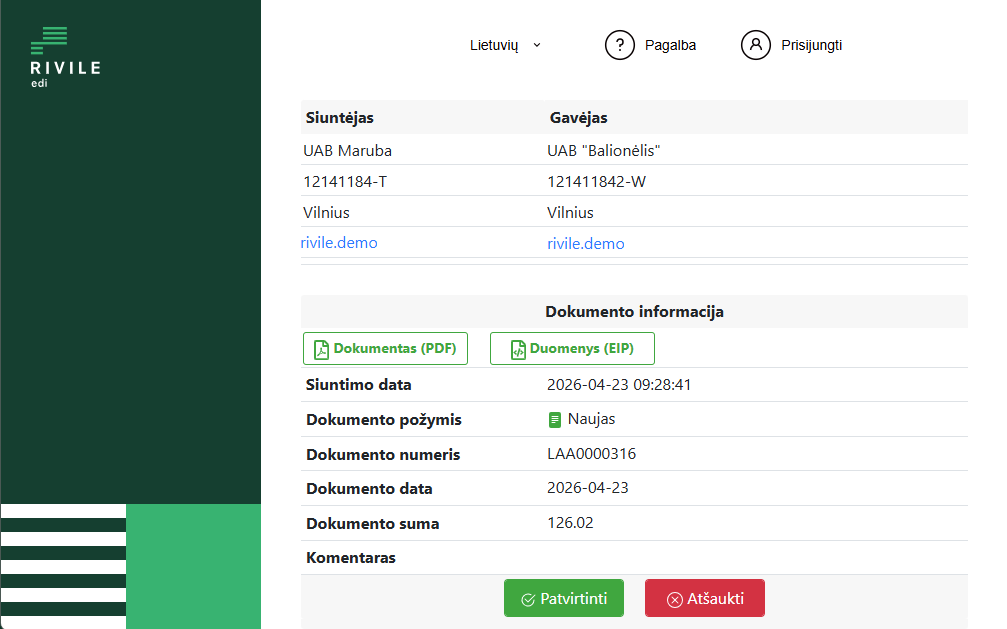1007x629 pixels.
Task: Click the Dokumento numeris label
Action: point(383,454)
